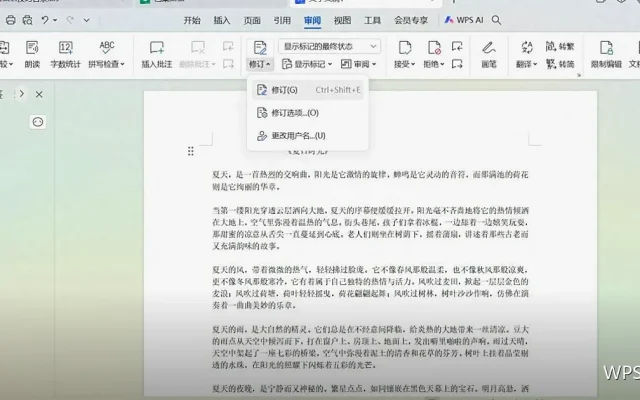Click the side panel expand arrow icon
The height and width of the screenshot is (400, 640).
tap(22, 94)
